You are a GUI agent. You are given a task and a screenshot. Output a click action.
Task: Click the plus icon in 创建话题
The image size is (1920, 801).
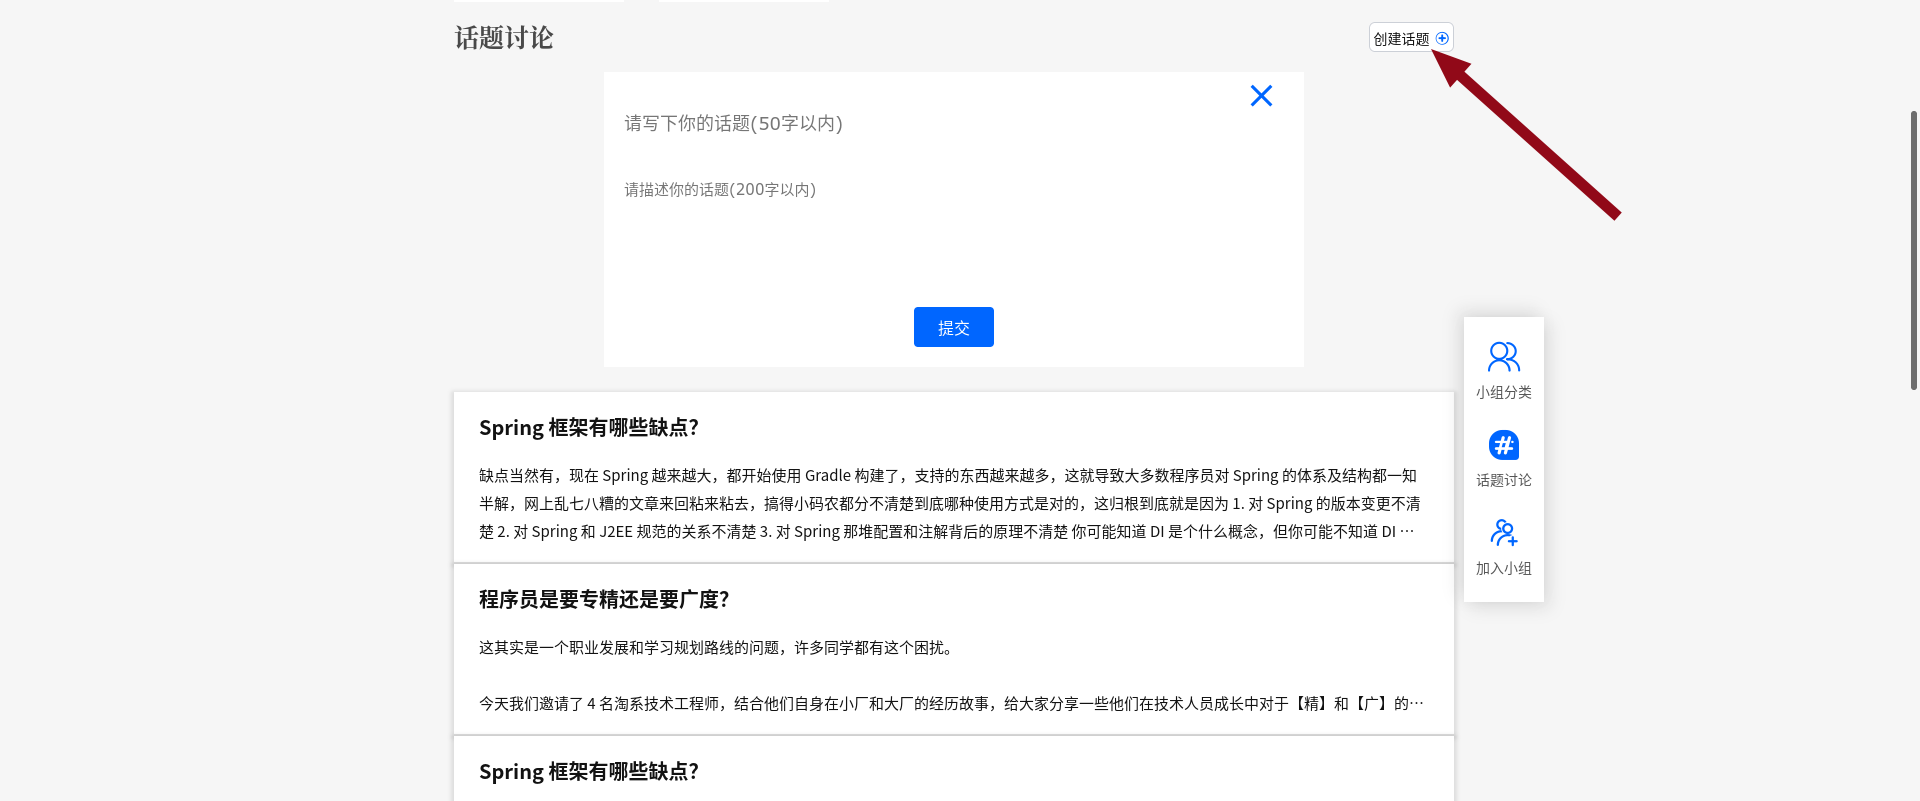[x=1442, y=38]
